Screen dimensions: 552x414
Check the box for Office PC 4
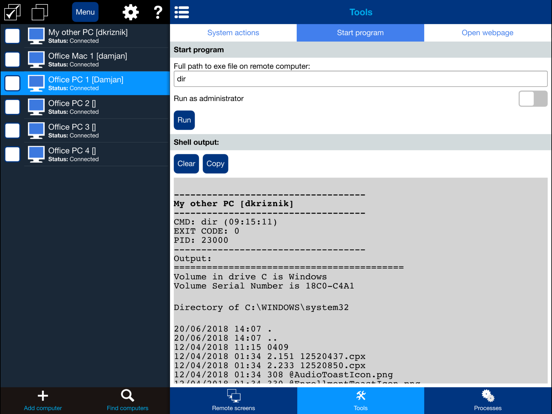12,154
